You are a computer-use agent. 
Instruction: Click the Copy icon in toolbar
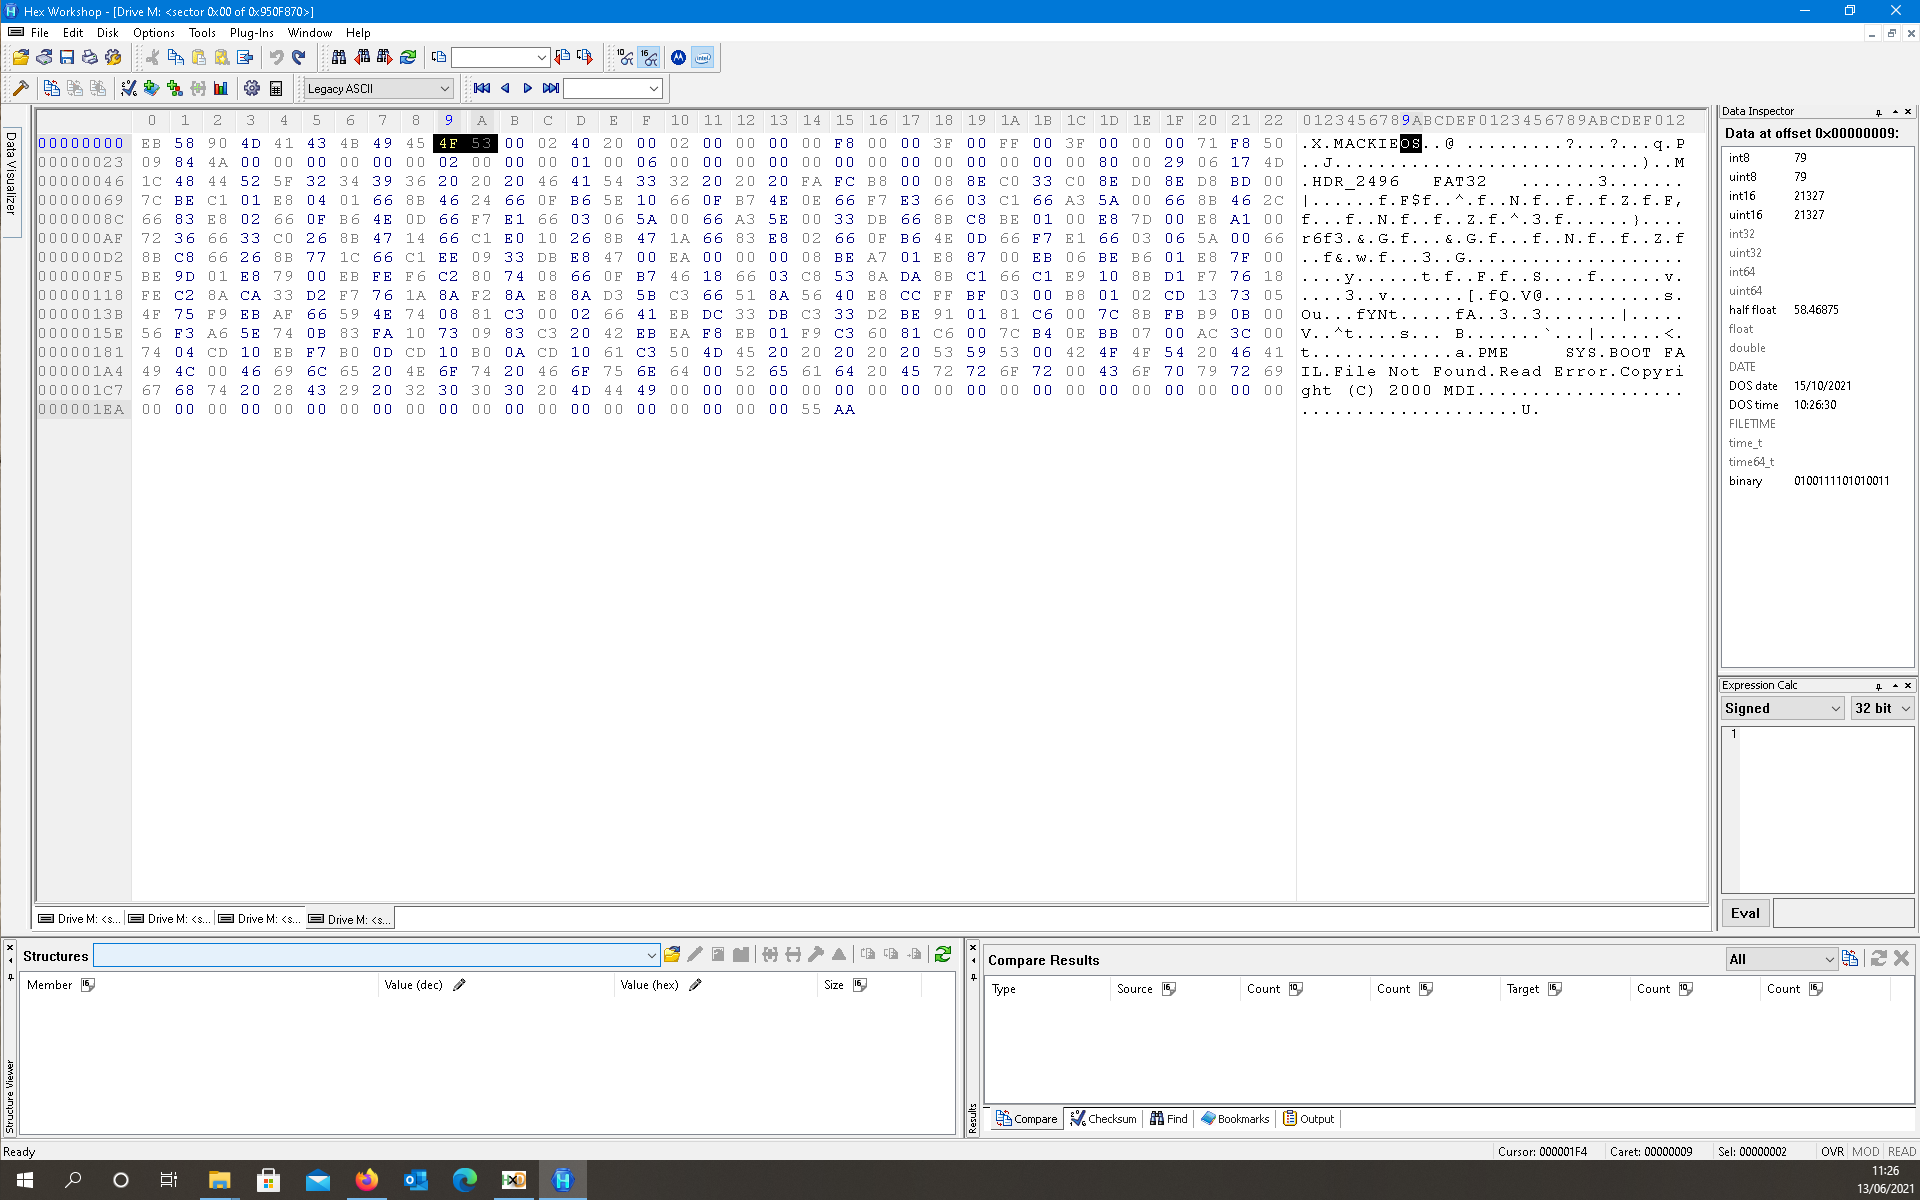pos(176,58)
